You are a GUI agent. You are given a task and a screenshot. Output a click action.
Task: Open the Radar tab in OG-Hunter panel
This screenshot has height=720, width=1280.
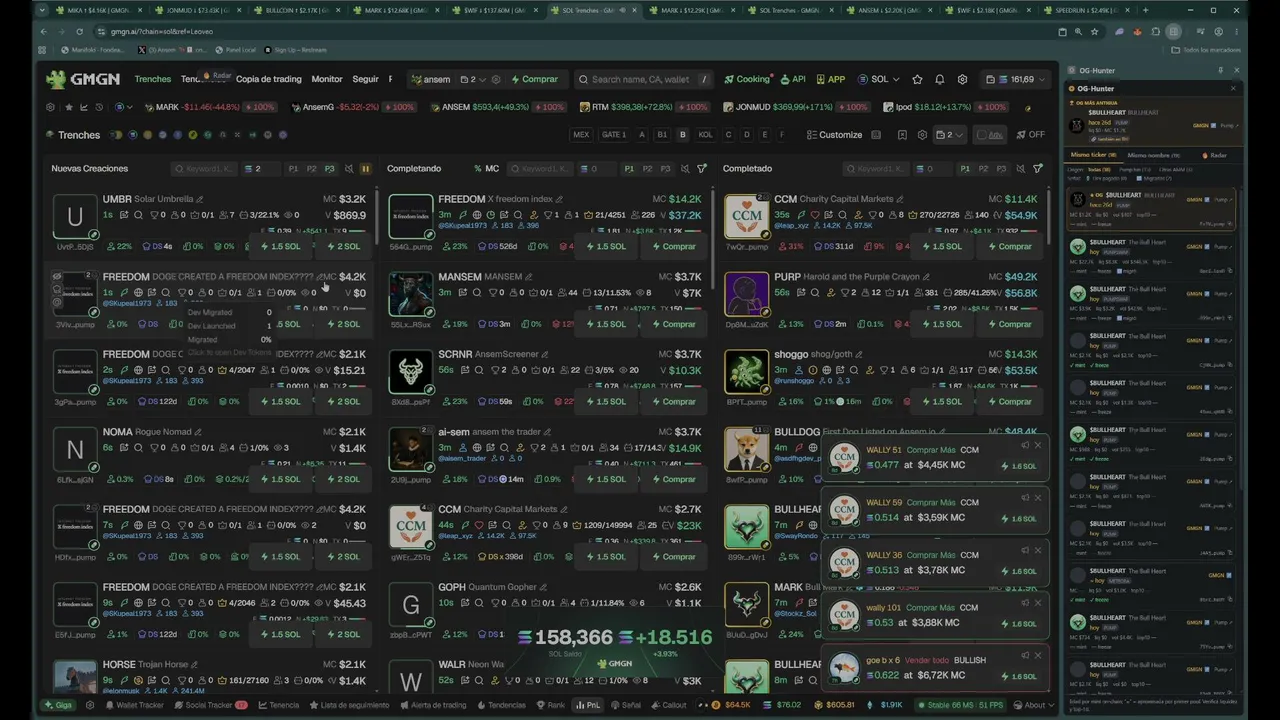click(1214, 155)
